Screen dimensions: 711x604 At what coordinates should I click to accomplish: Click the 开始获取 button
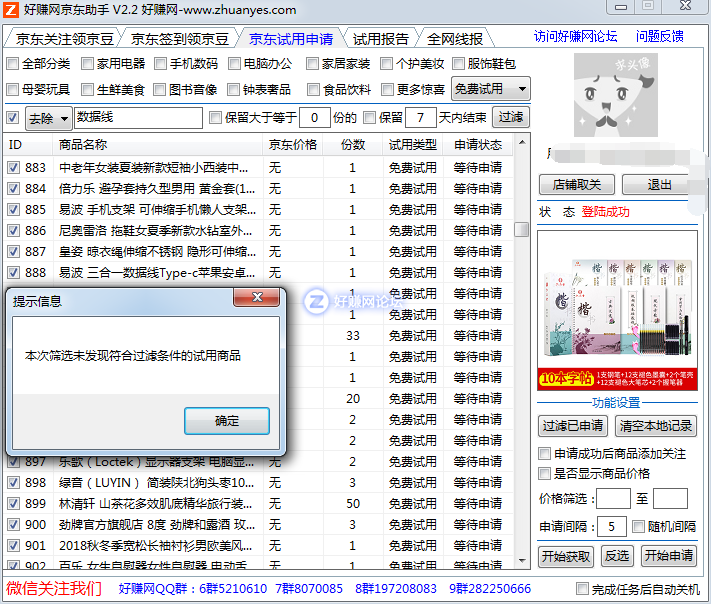coord(566,556)
